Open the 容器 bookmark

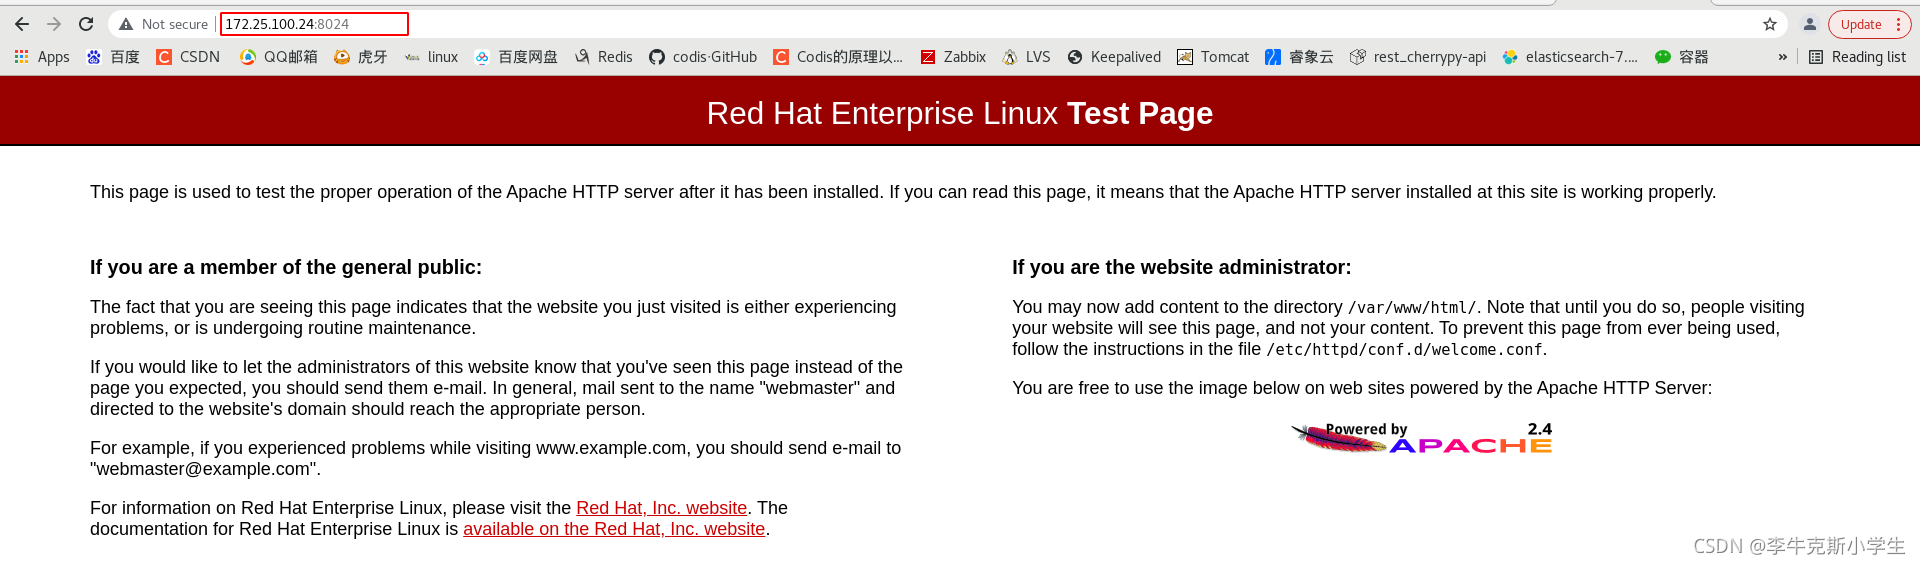1682,57
